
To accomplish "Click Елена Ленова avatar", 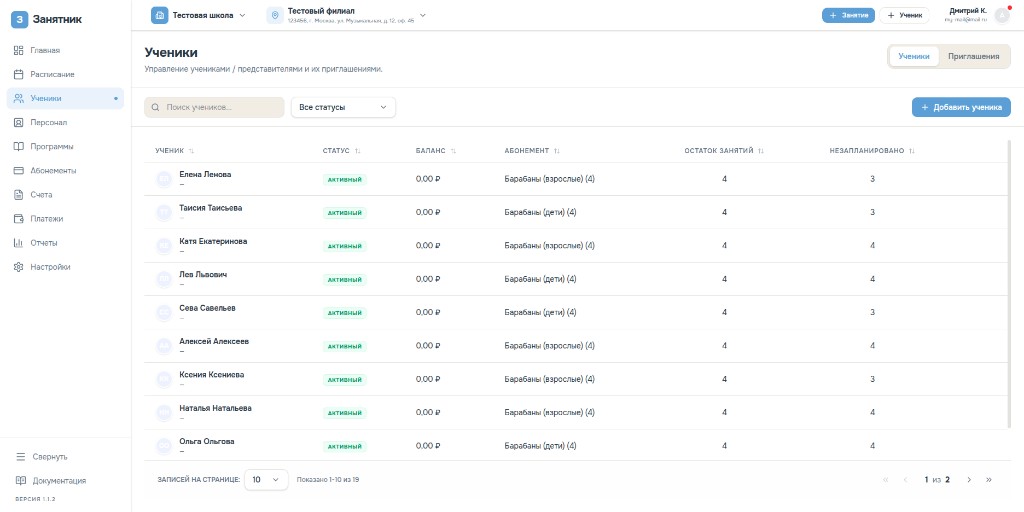I will coord(163,180).
